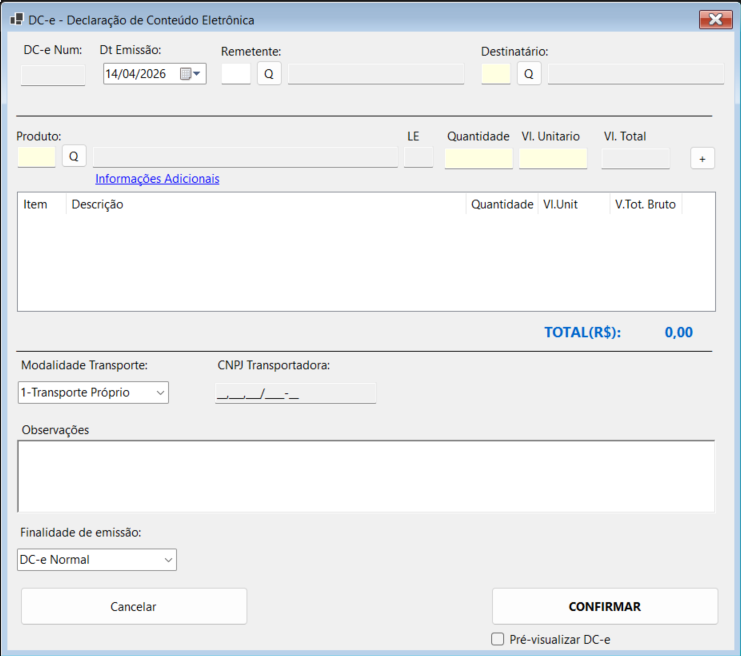Image resolution: width=741 pixels, height=656 pixels.
Task: Click into the Observações text area
Action: (366, 476)
